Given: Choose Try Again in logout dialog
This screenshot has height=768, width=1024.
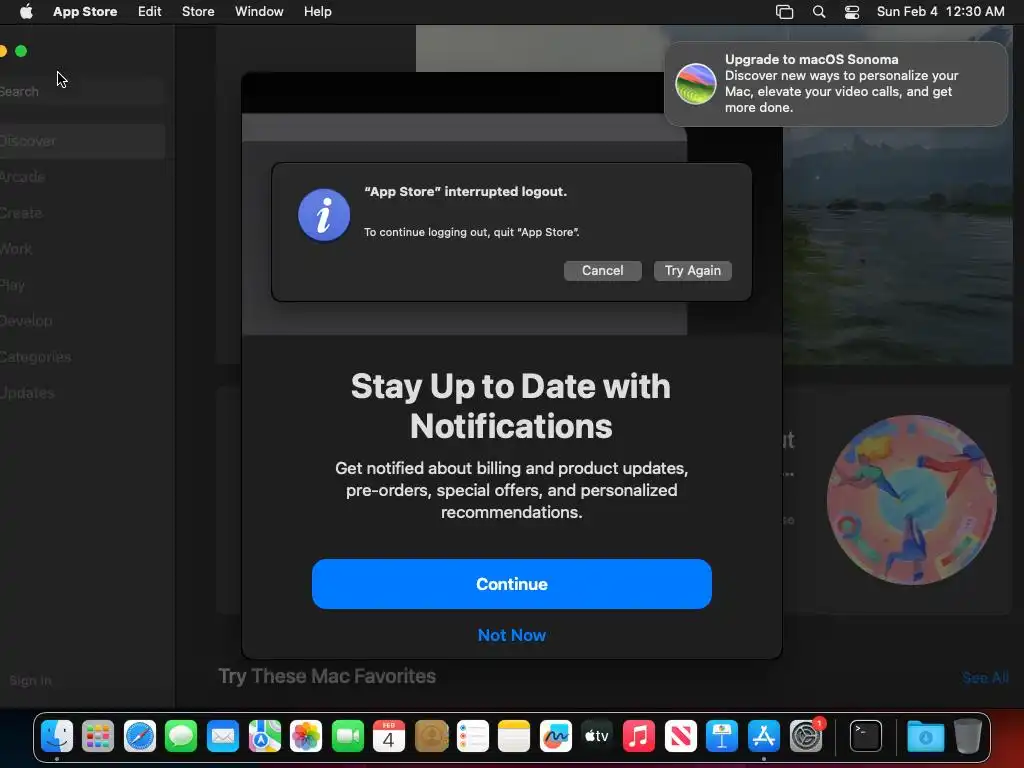Looking at the screenshot, I should point(692,270).
